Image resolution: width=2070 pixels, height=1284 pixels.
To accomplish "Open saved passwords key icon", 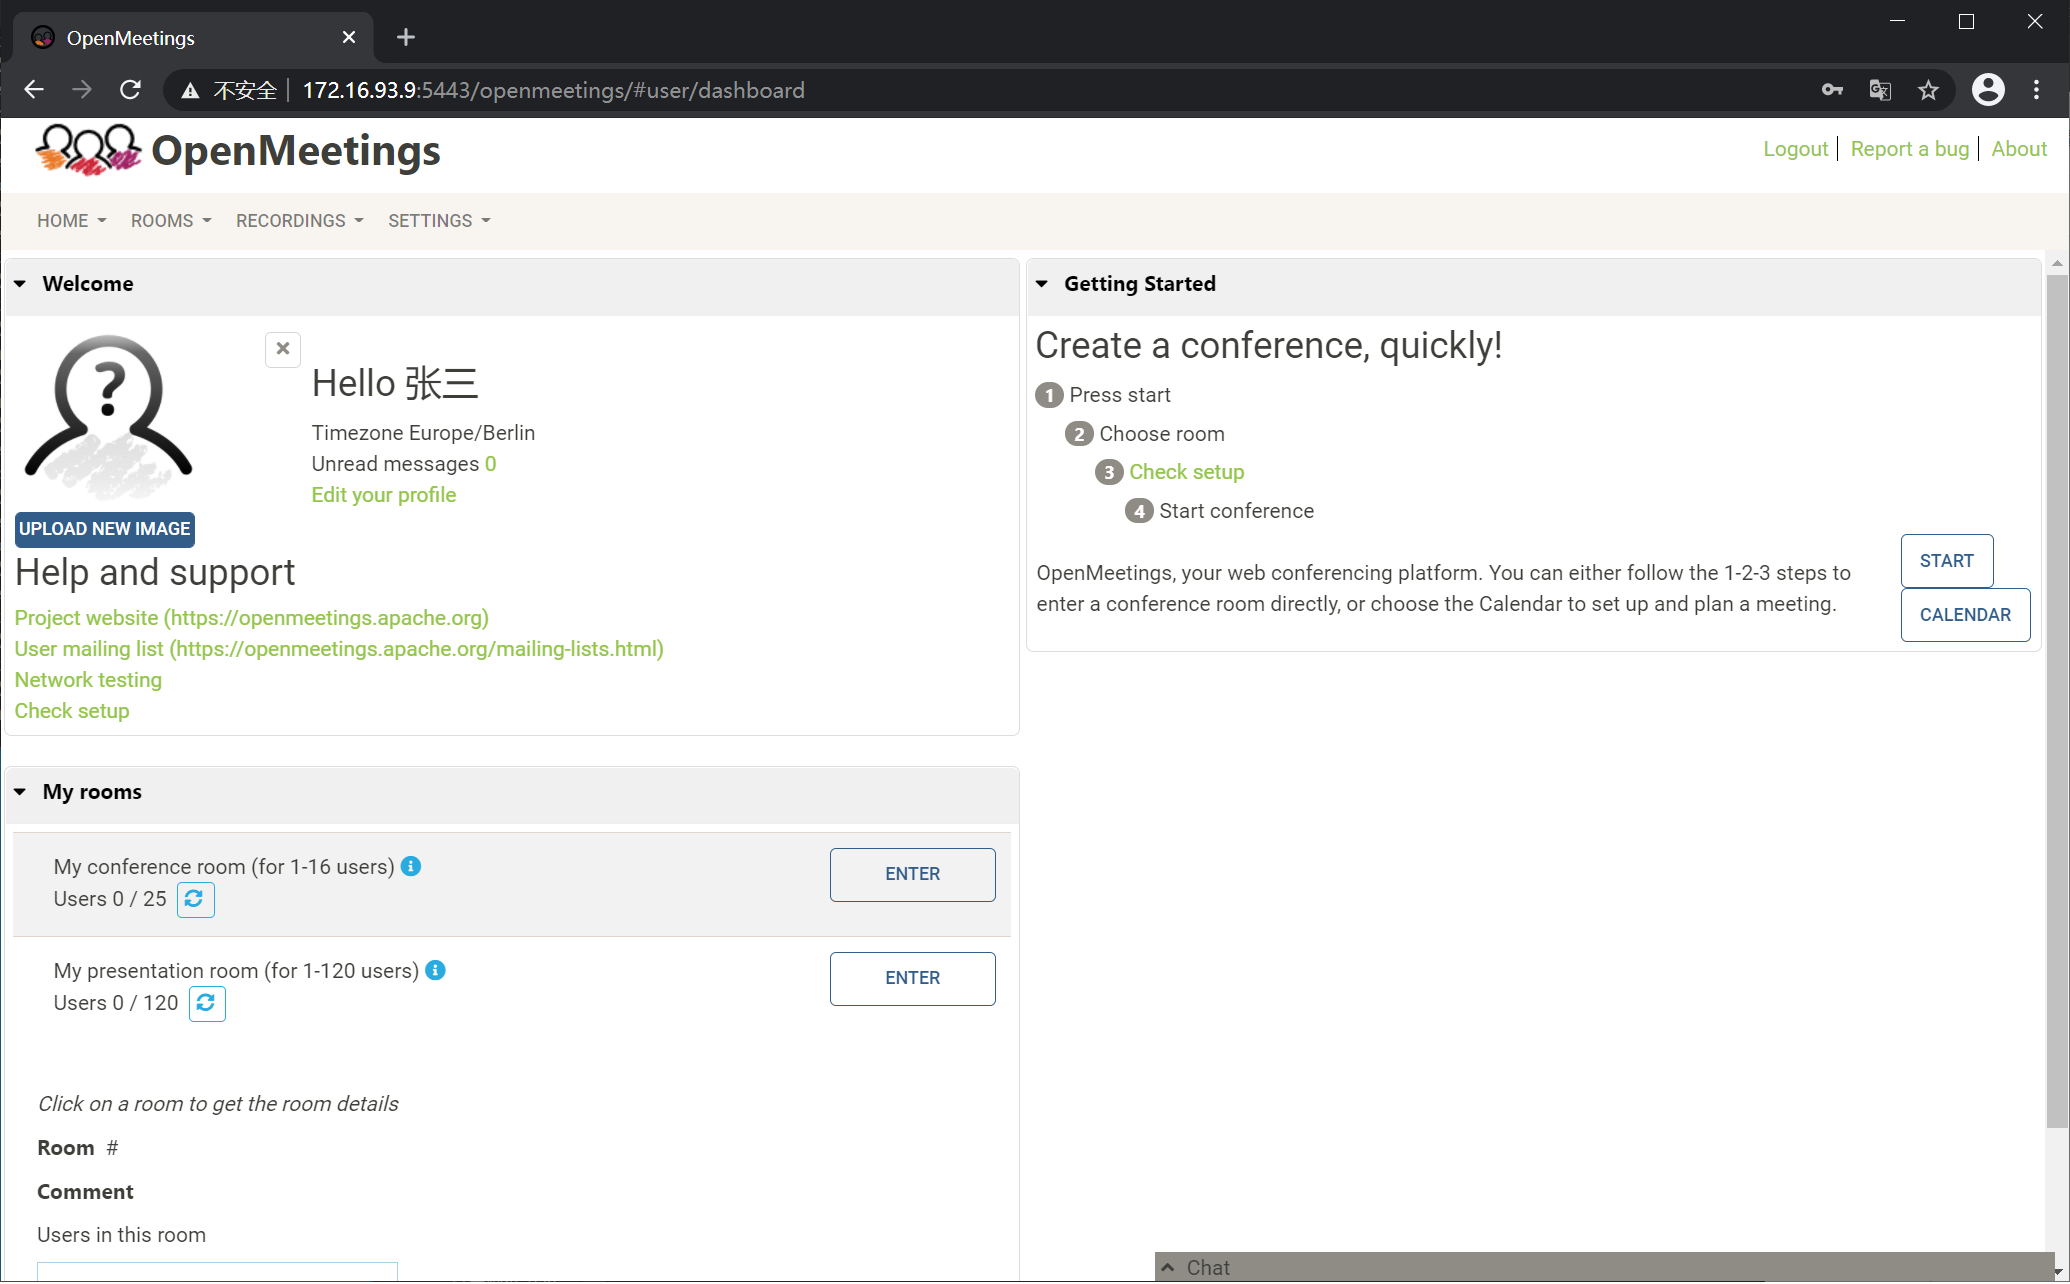I will coord(1831,91).
